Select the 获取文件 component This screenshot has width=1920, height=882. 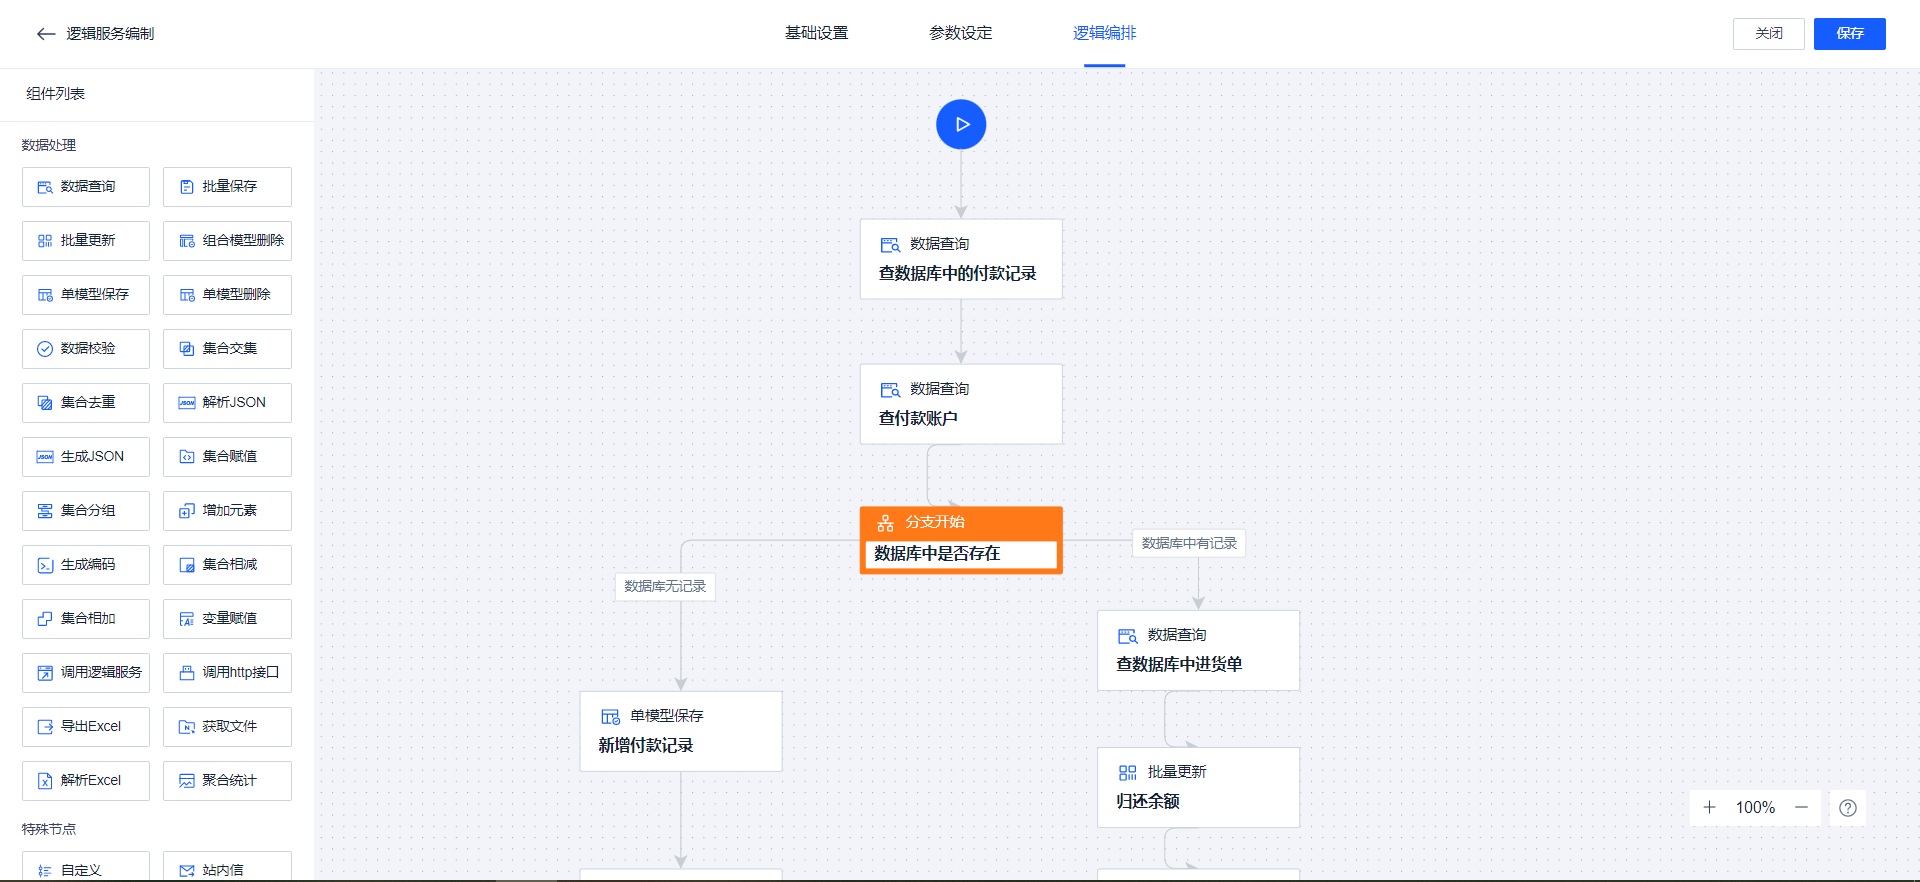point(227,727)
